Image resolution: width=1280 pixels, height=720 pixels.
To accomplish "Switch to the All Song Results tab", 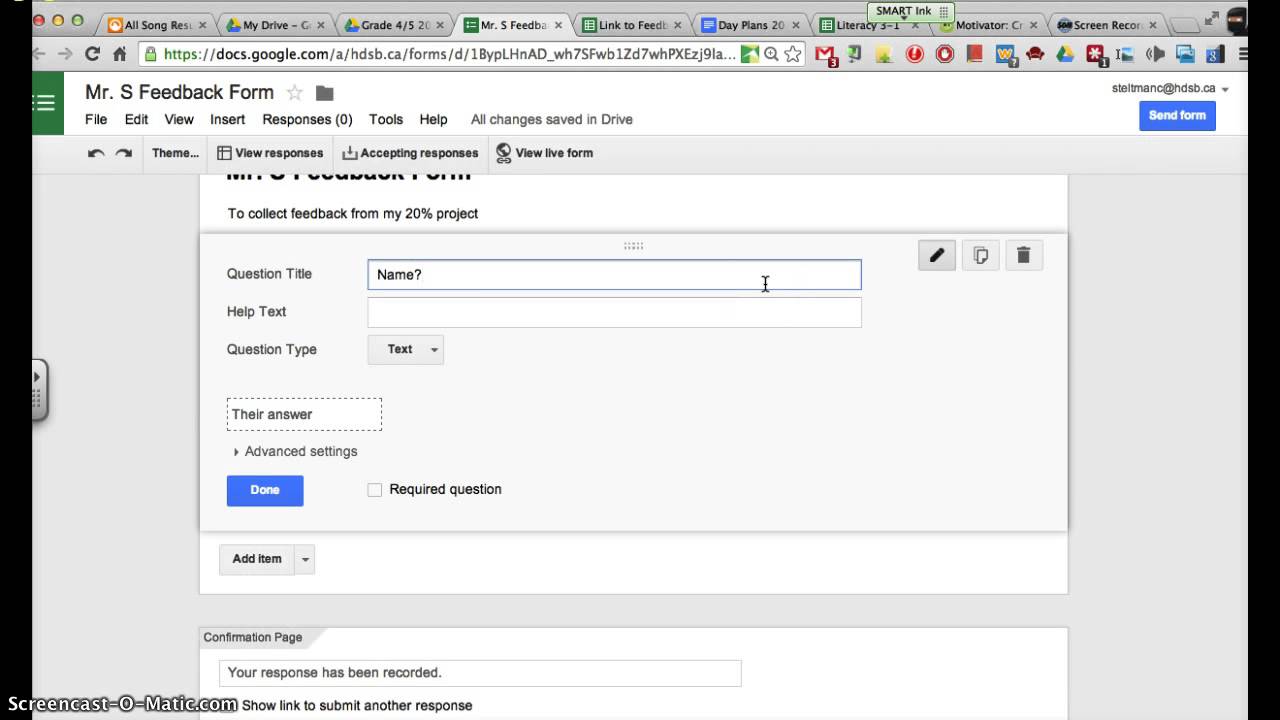I will (158, 25).
